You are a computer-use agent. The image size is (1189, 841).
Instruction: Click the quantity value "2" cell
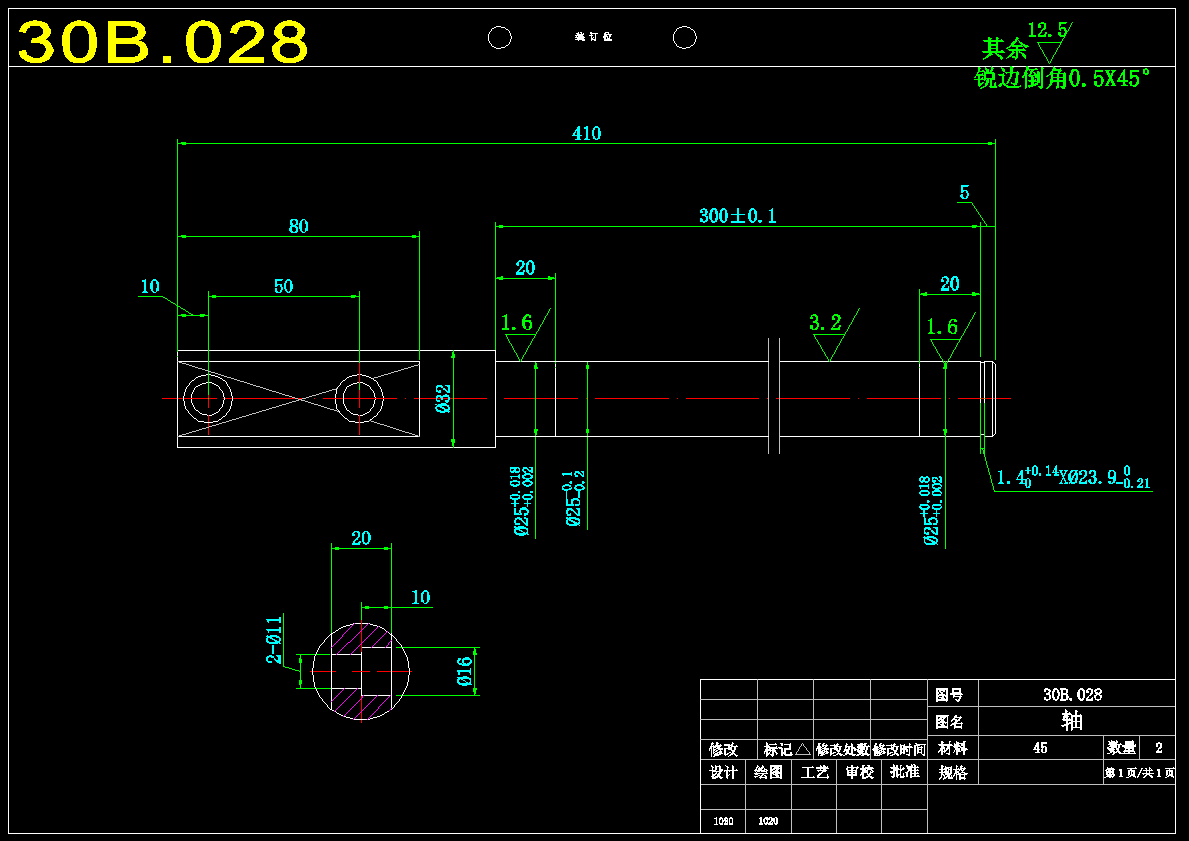tap(1159, 748)
